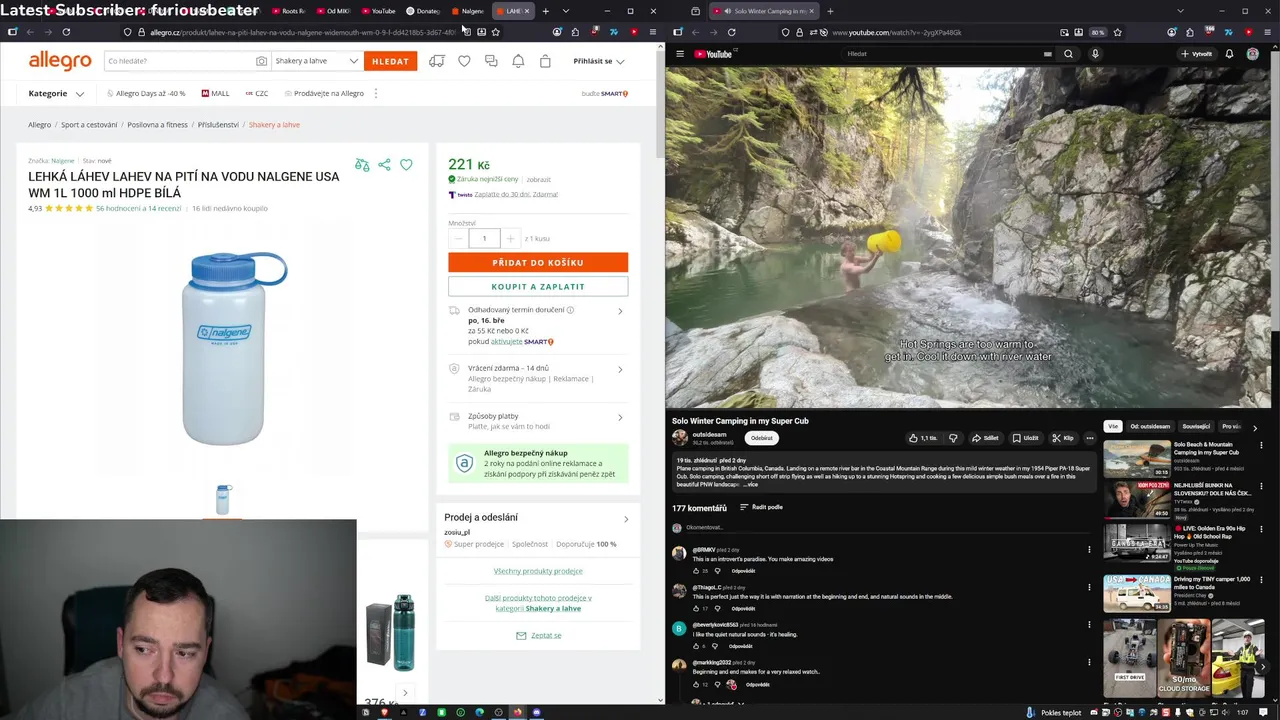The height and width of the screenshot is (720, 1280).
Task: Click Allegro Co hledáte search field
Action: pos(178,61)
